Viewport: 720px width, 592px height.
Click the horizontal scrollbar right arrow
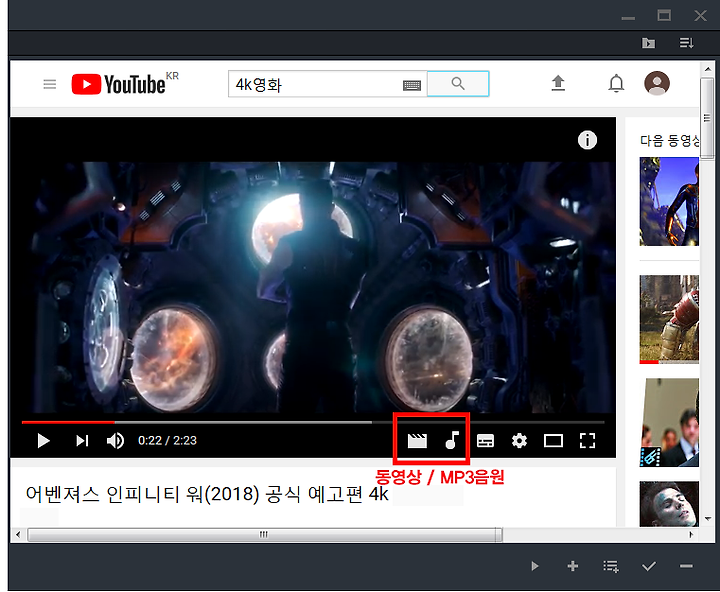tap(691, 535)
